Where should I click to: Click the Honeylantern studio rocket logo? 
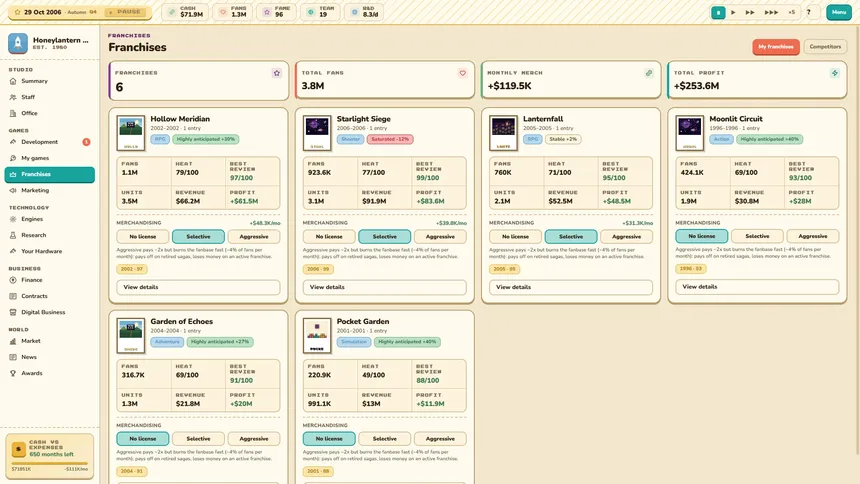click(x=18, y=43)
